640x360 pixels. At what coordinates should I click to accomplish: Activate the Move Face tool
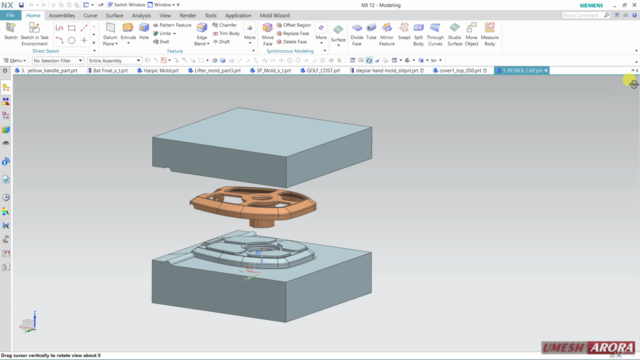point(267,34)
